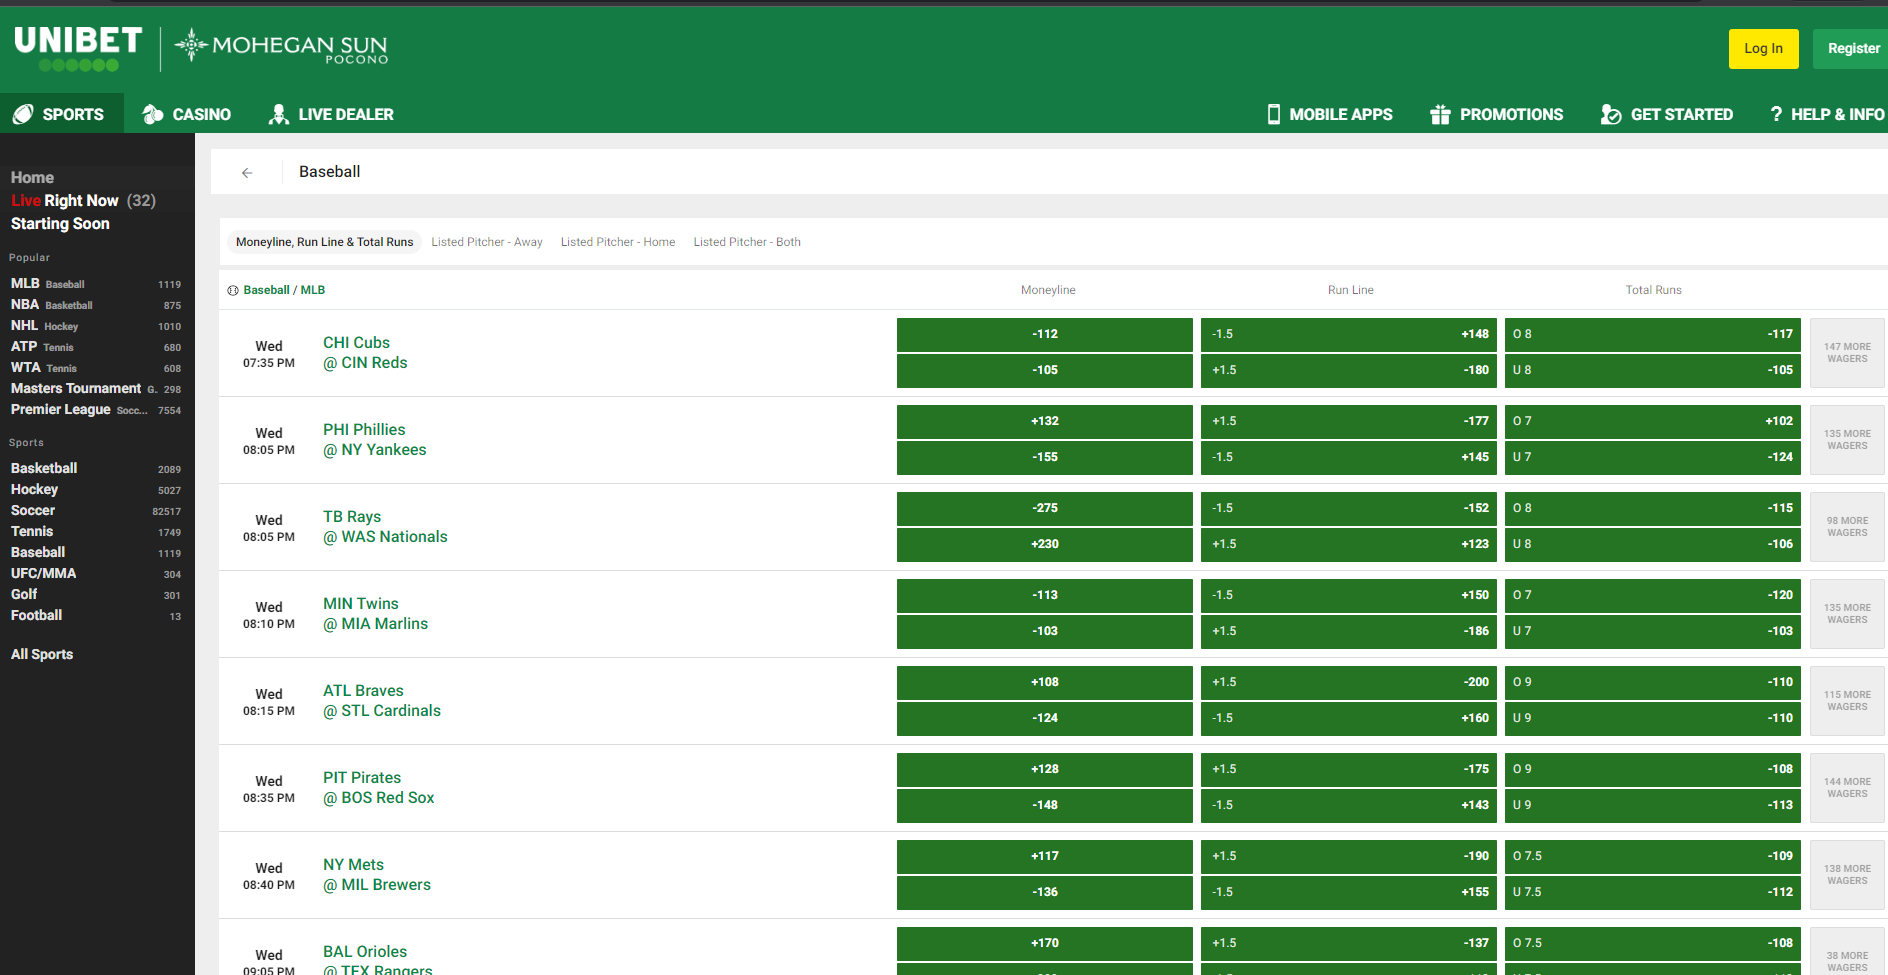Bet BOS Red Sox moneyline -148
Viewport: 1888px width, 975px height.
(1045, 805)
